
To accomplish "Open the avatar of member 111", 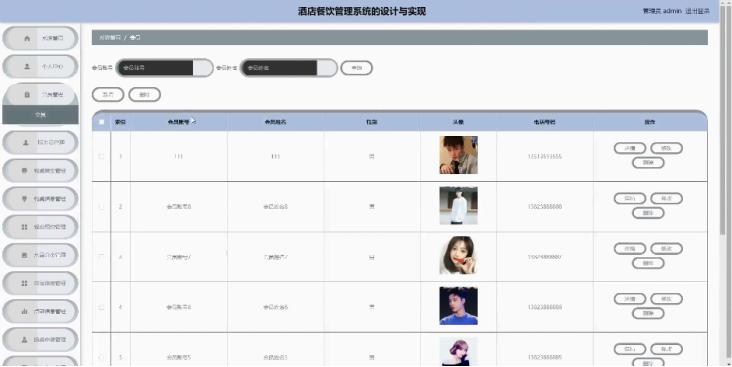I will pos(458,155).
